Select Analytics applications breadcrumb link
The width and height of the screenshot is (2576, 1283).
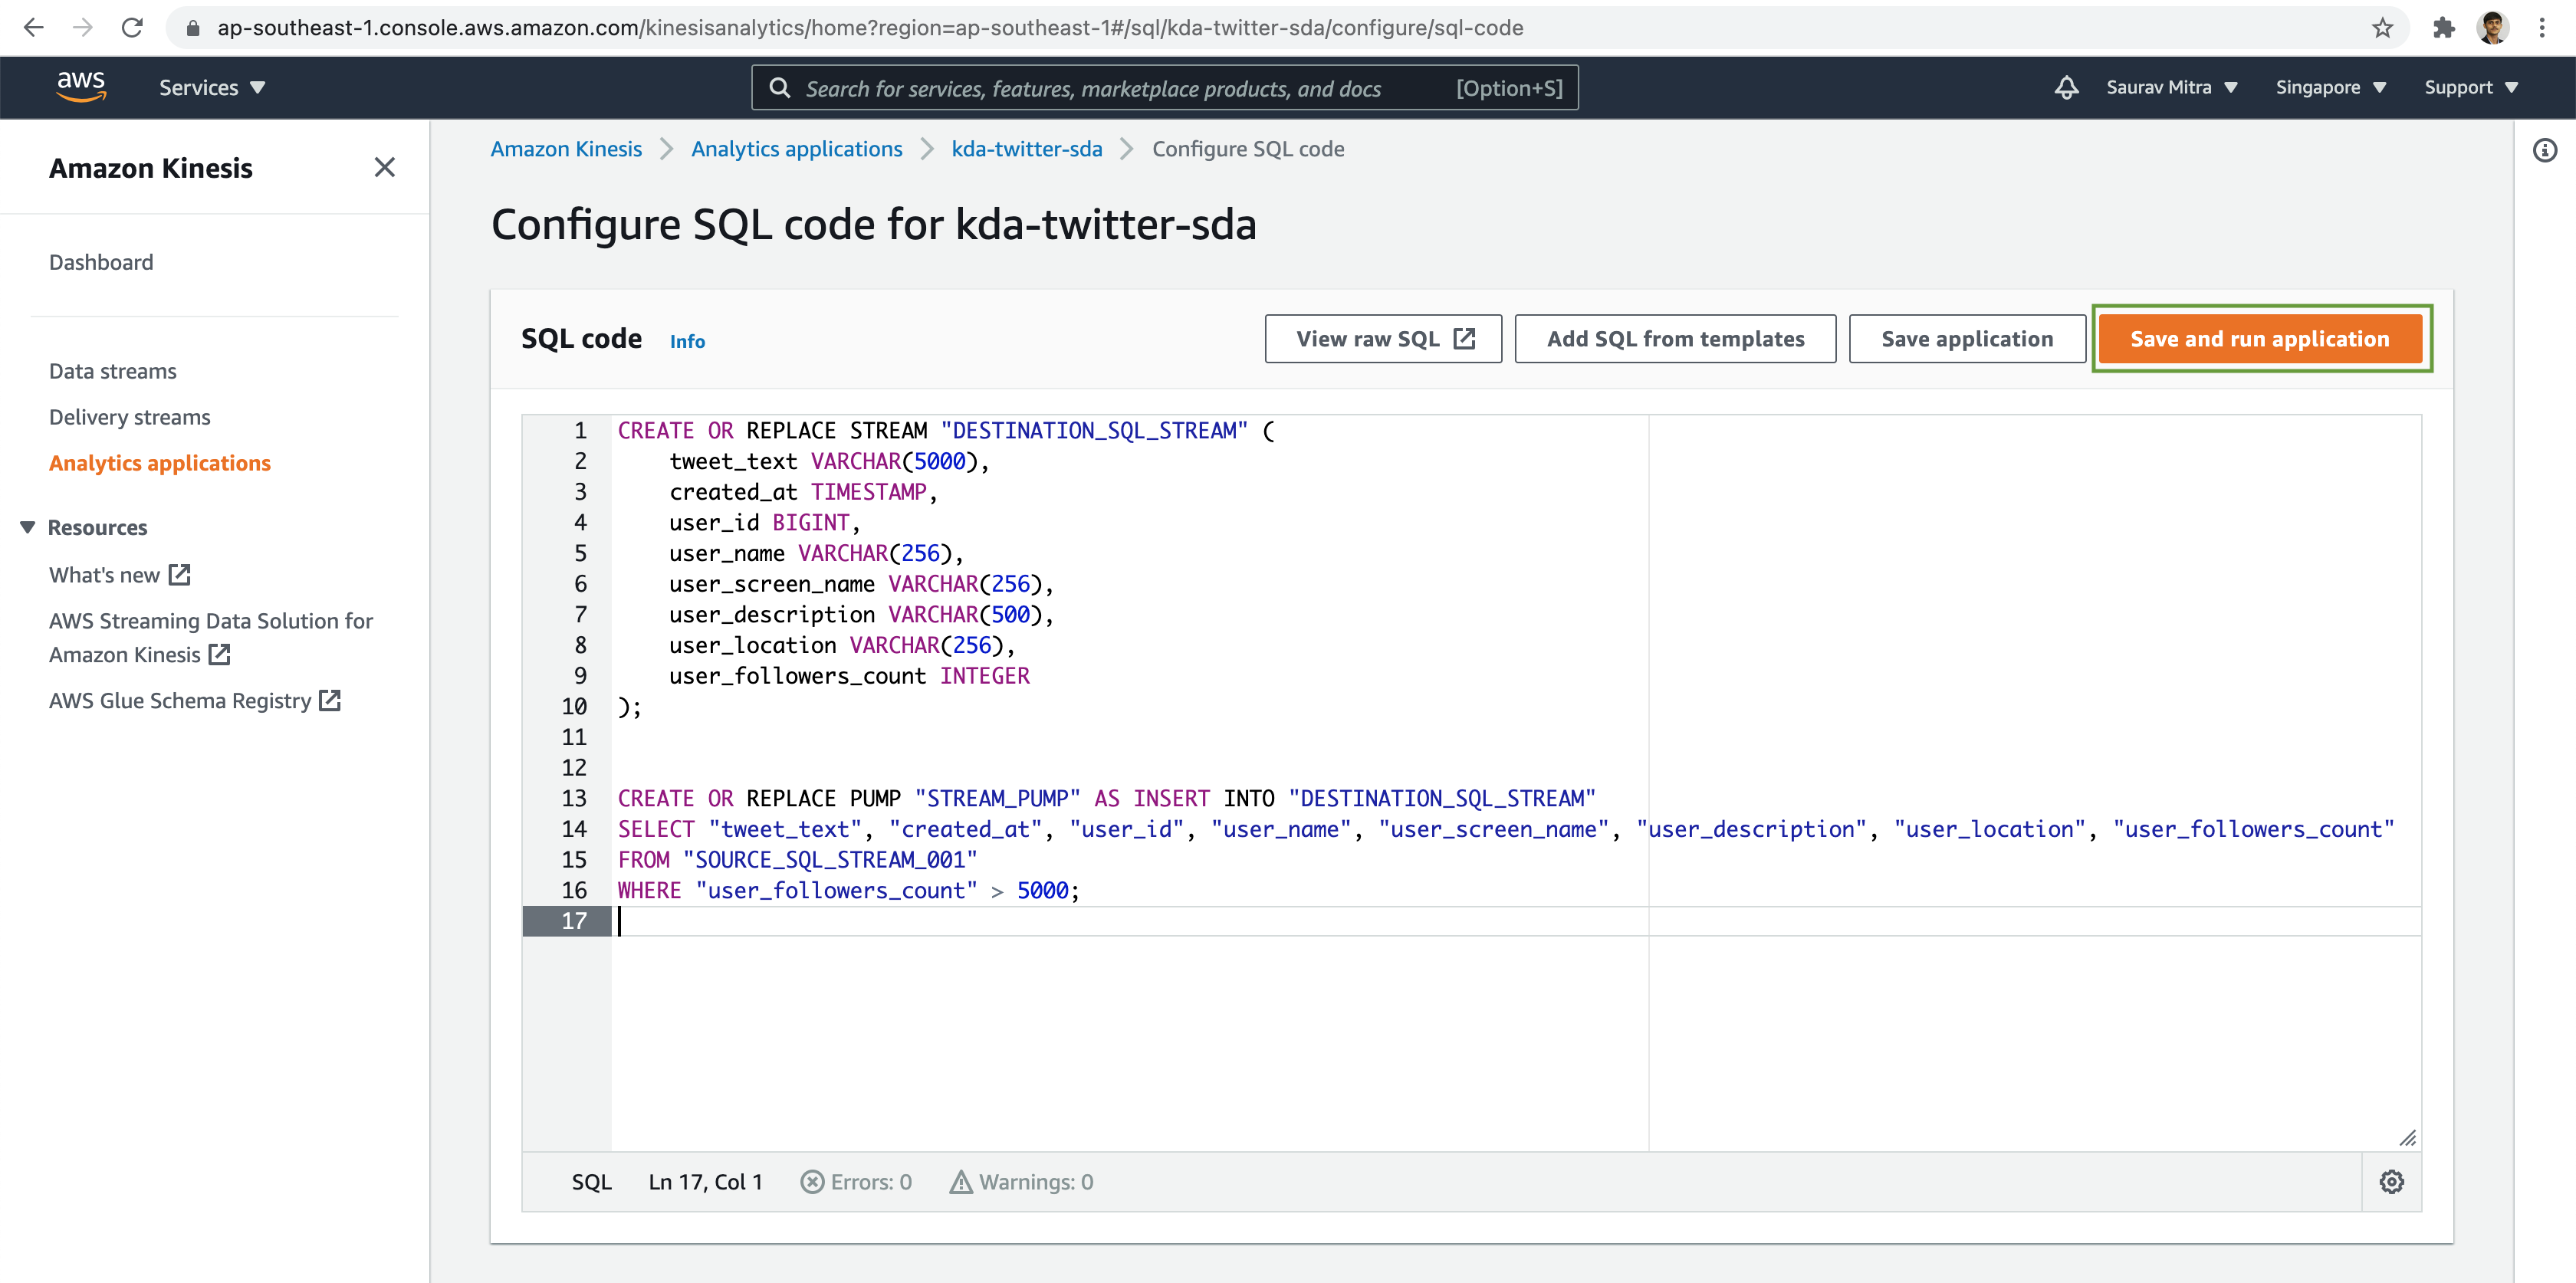[x=797, y=149]
